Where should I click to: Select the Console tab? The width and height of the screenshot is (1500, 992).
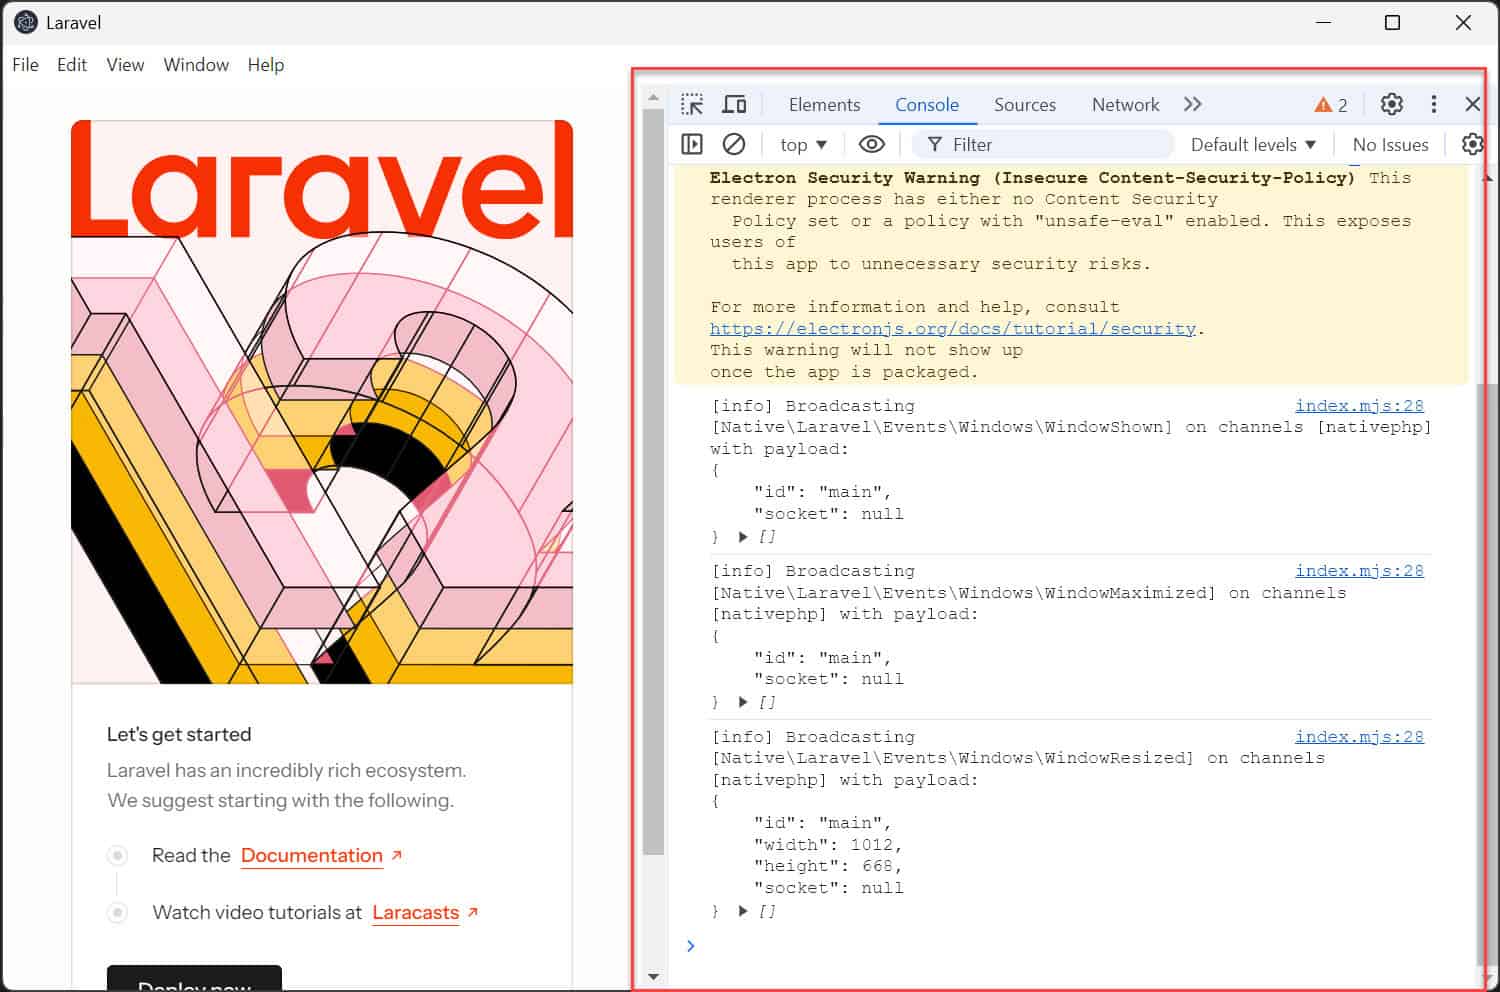[927, 104]
